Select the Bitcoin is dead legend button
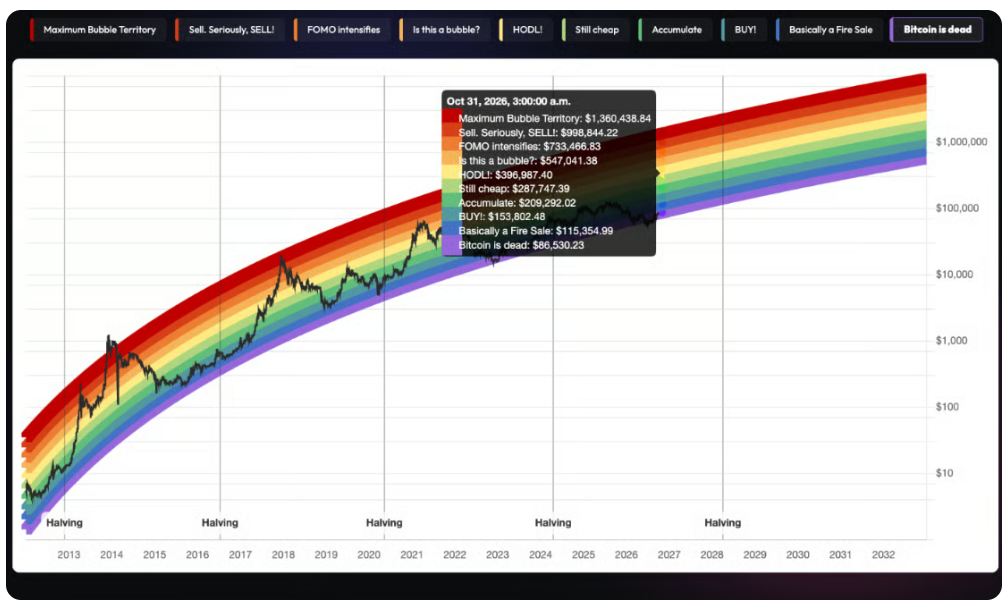The image size is (1008, 608). click(x=936, y=30)
